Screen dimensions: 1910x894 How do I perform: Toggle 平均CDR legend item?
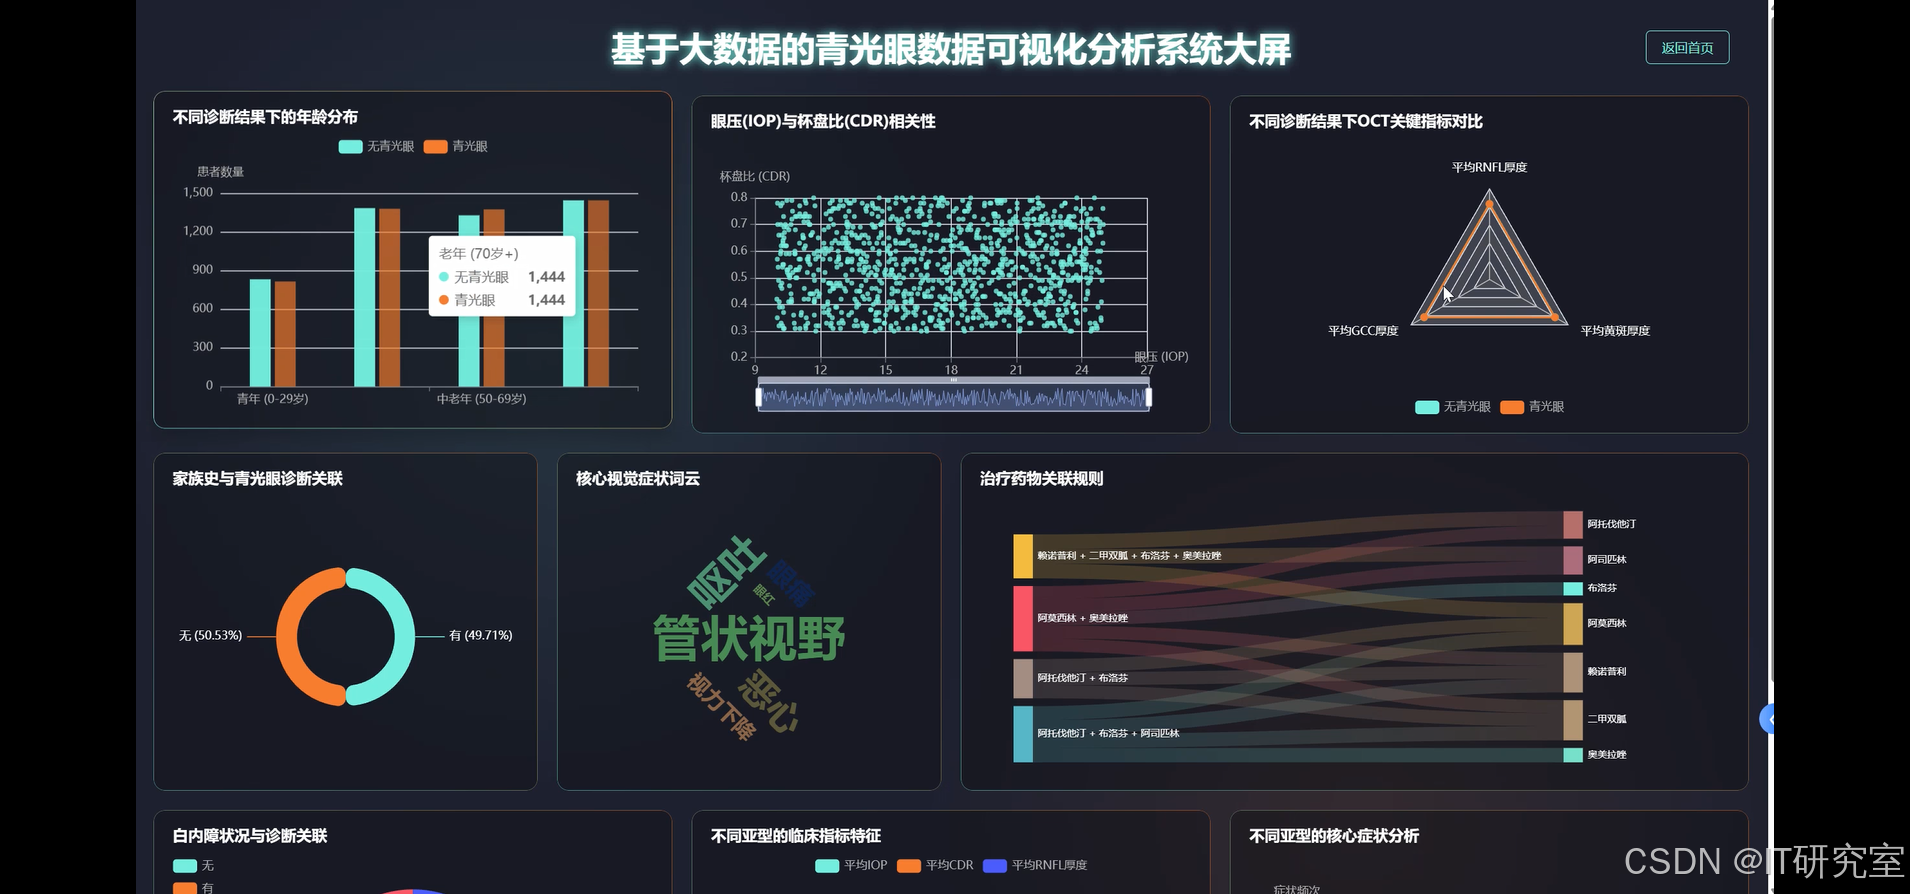935,865
